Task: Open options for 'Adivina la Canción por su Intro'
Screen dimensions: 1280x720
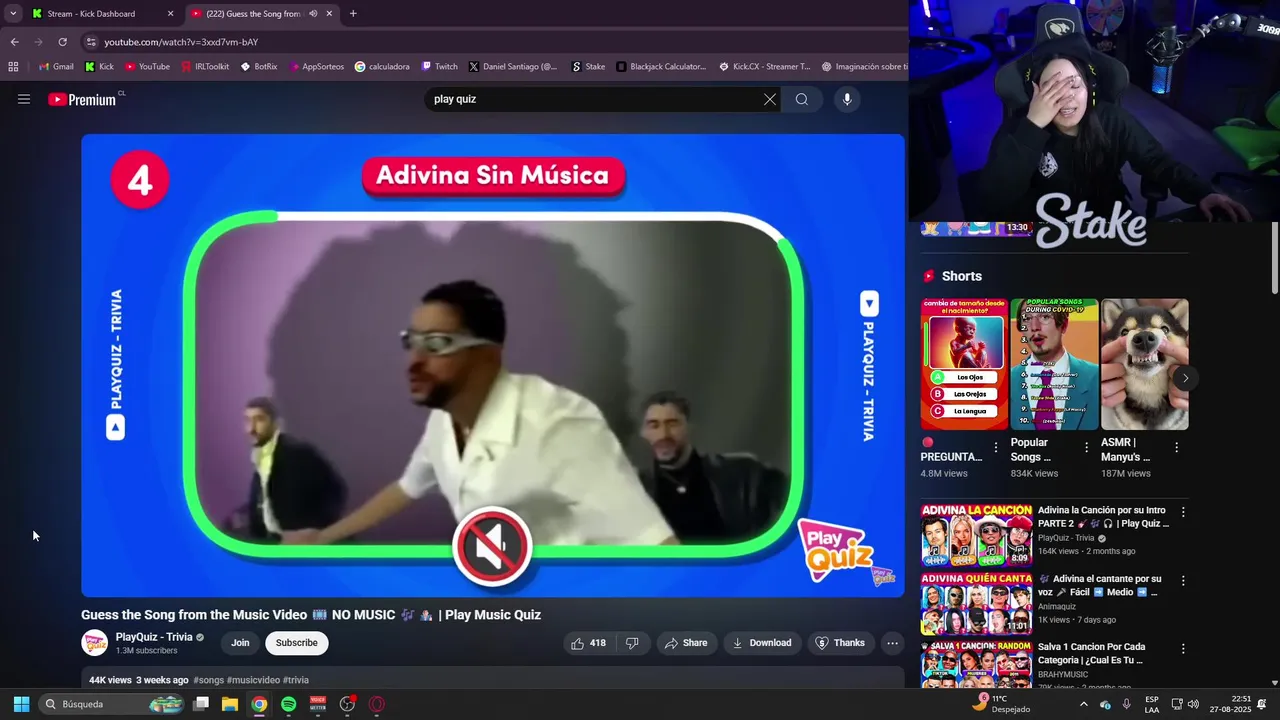Action: coord(1183,512)
